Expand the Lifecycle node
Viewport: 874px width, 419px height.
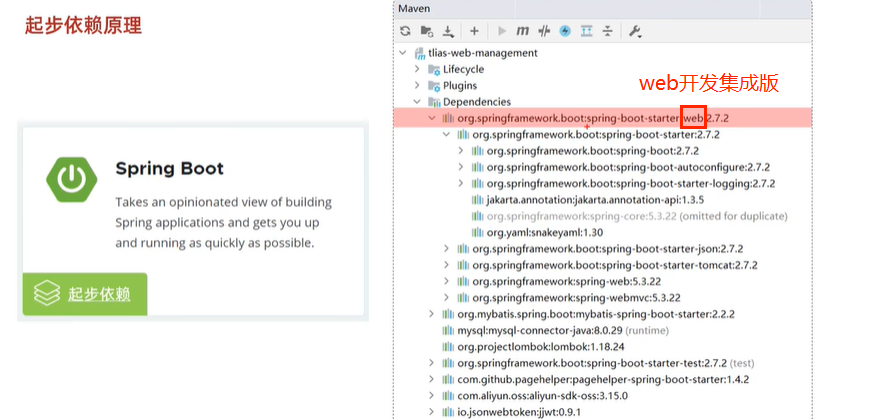pyautogui.click(x=417, y=69)
